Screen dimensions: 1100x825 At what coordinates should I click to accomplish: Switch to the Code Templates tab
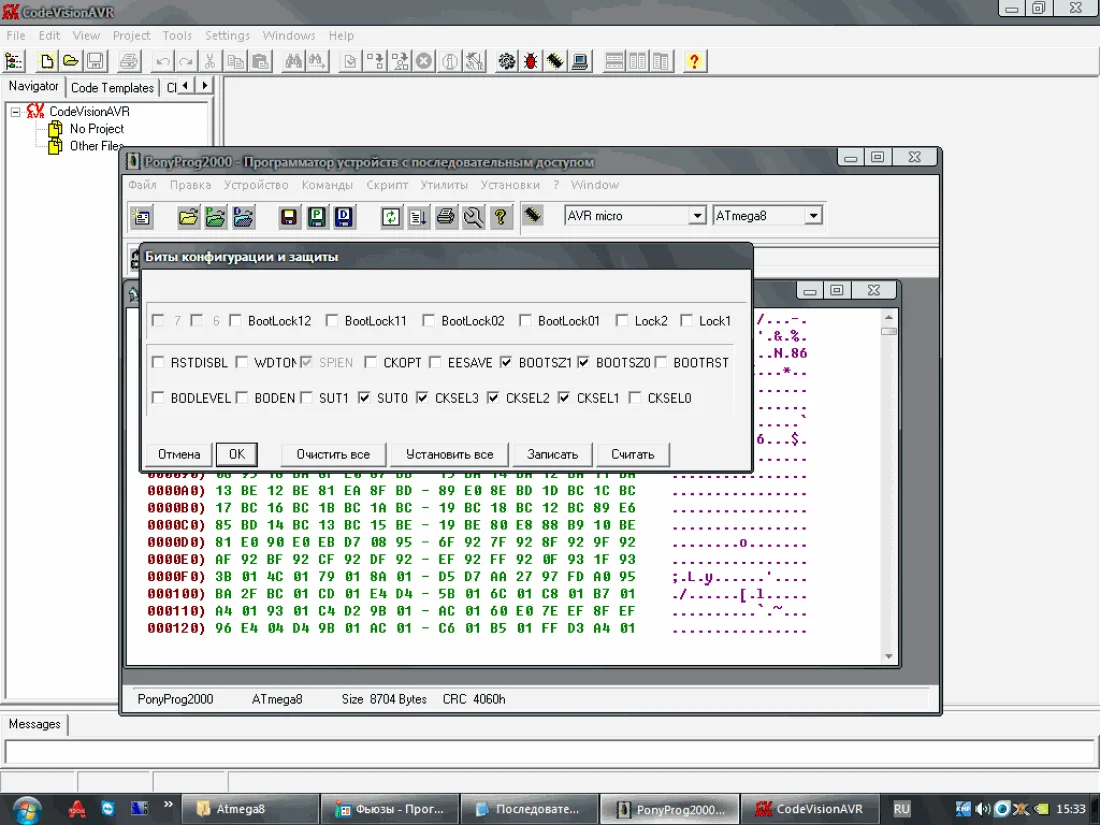[112, 88]
